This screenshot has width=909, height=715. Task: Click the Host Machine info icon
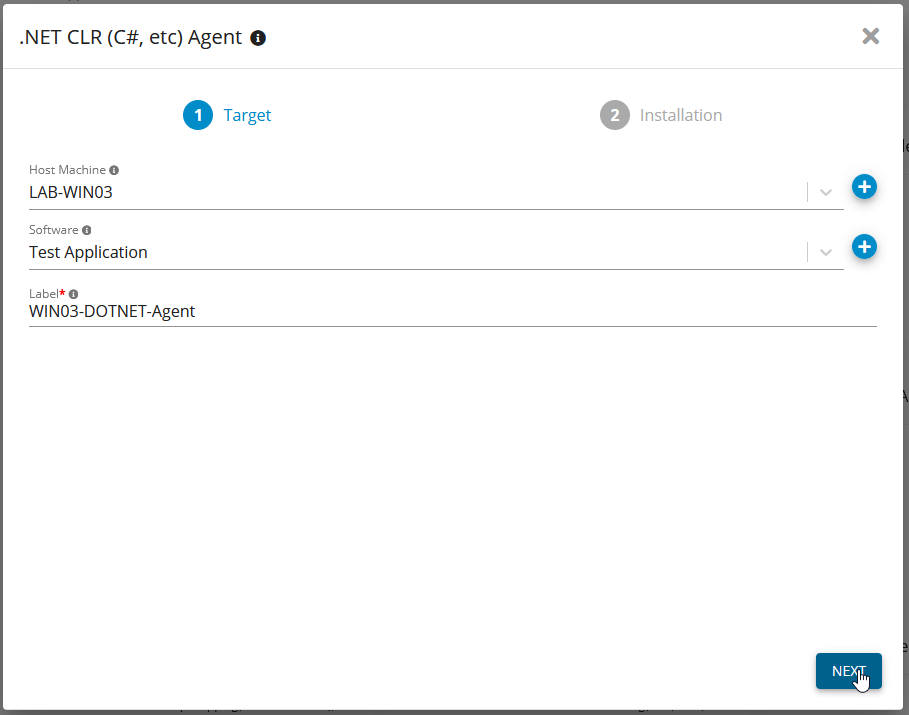click(x=114, y=170)
